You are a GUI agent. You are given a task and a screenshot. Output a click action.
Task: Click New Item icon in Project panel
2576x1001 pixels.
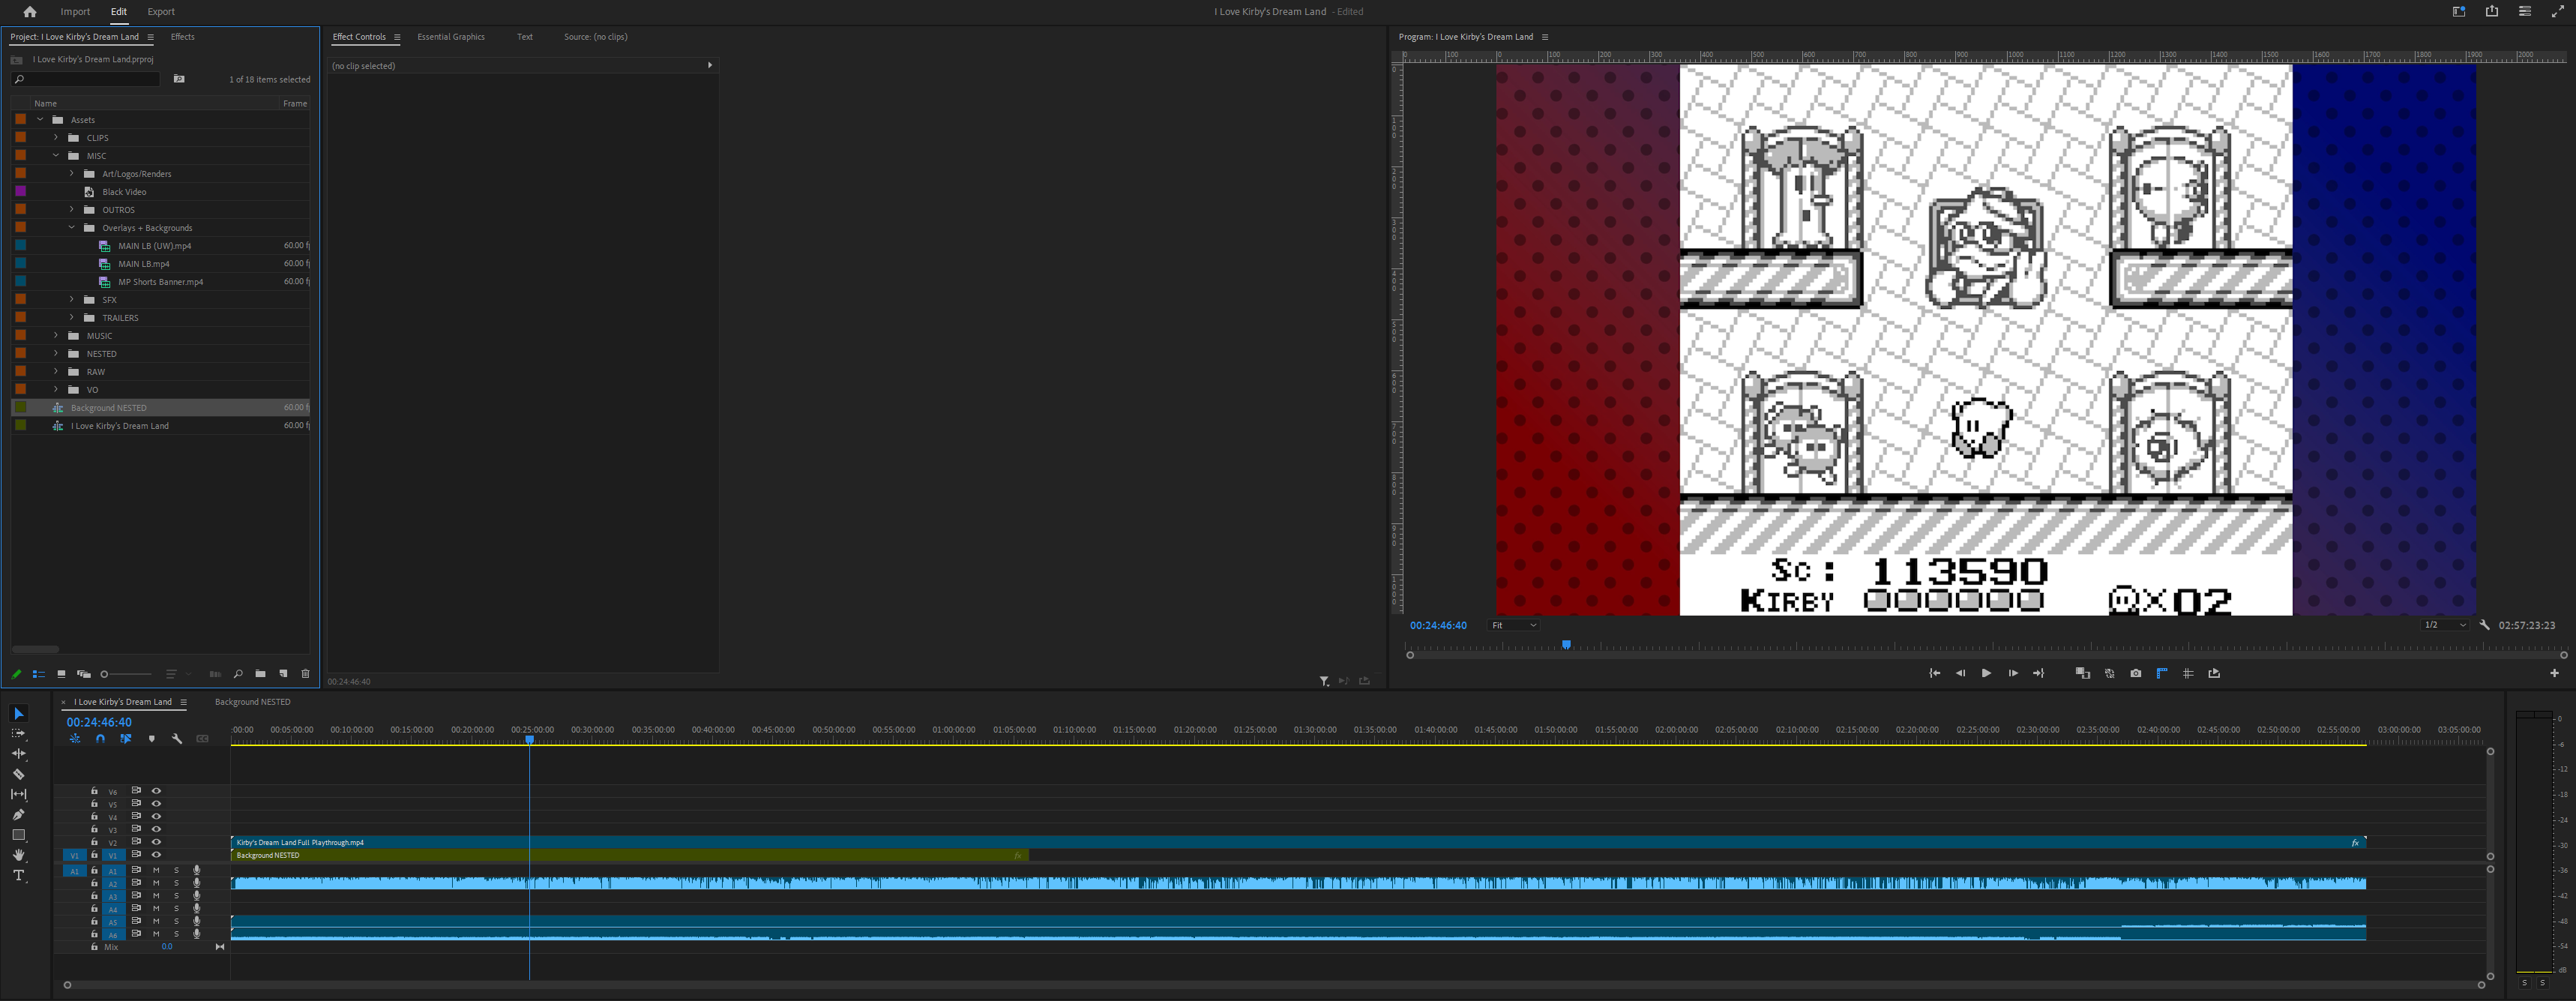coord(283,674)
